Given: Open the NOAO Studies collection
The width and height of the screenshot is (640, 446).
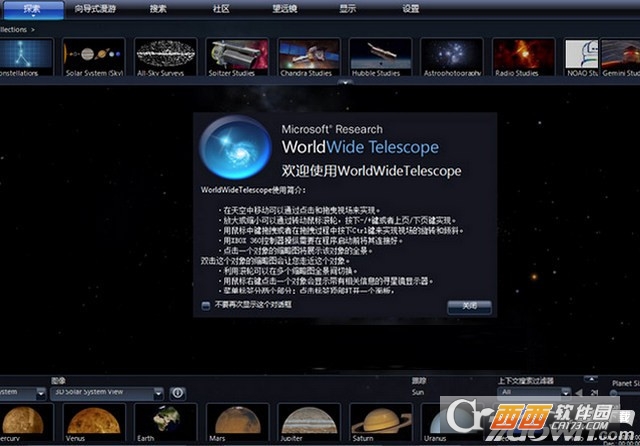Looking at the screenshot, I should pyautogui.click(x=581, y=57).
